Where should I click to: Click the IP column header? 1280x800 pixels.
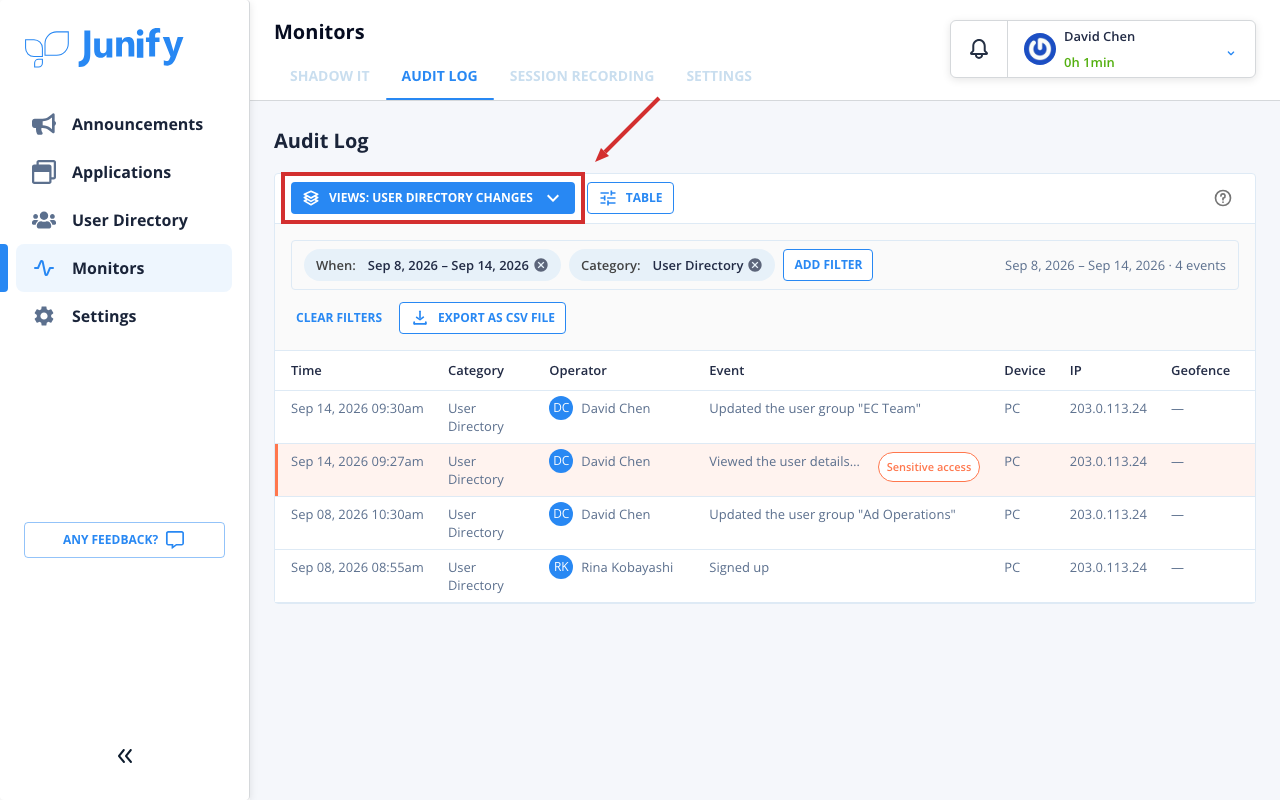1076,370
